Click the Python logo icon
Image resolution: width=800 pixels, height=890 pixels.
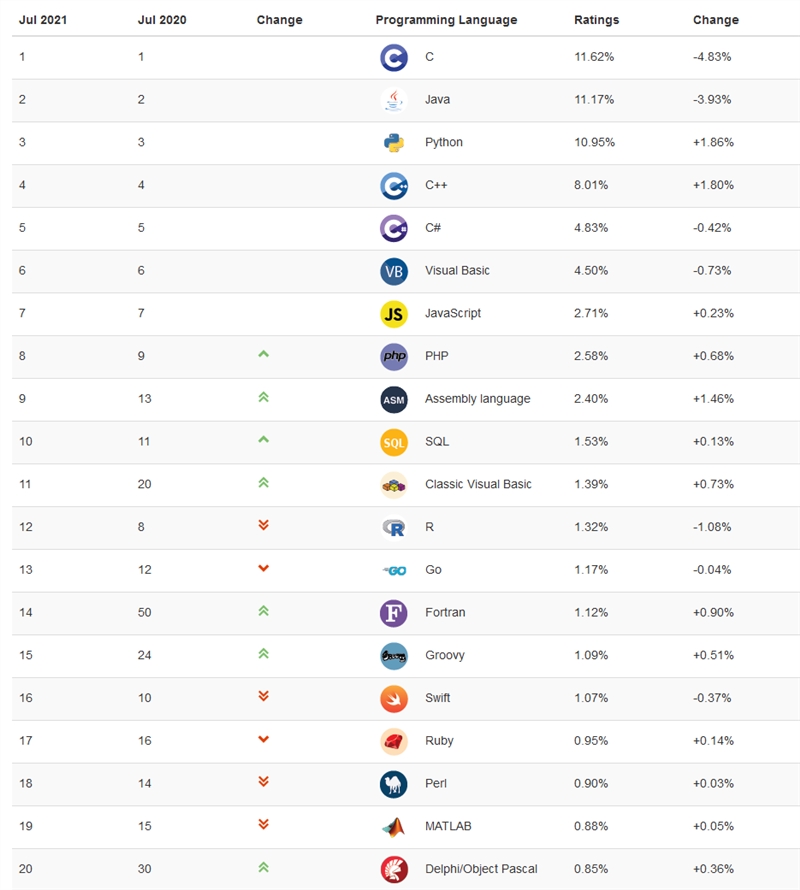(394, 143)
